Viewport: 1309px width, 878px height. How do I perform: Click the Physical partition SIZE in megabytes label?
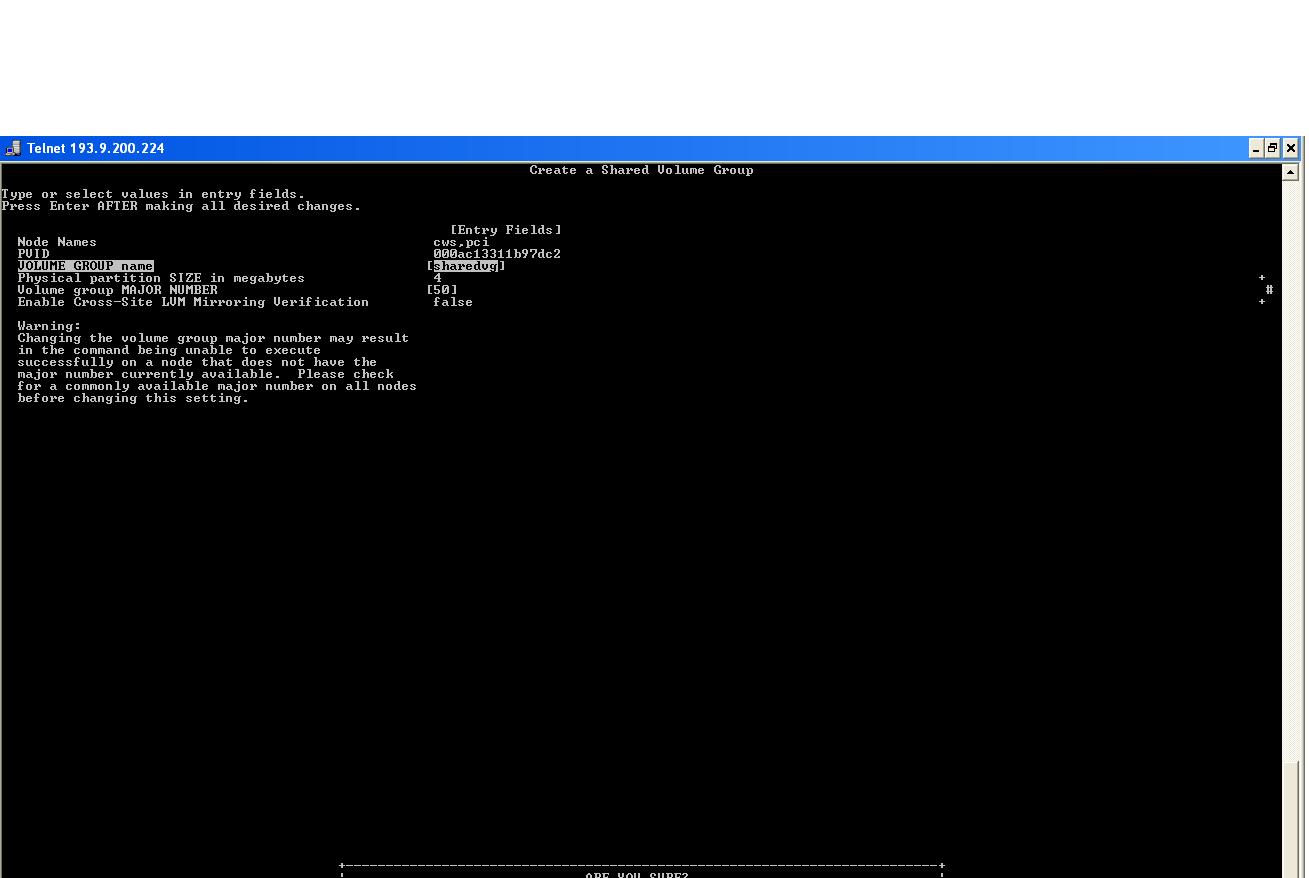[161, 278]
